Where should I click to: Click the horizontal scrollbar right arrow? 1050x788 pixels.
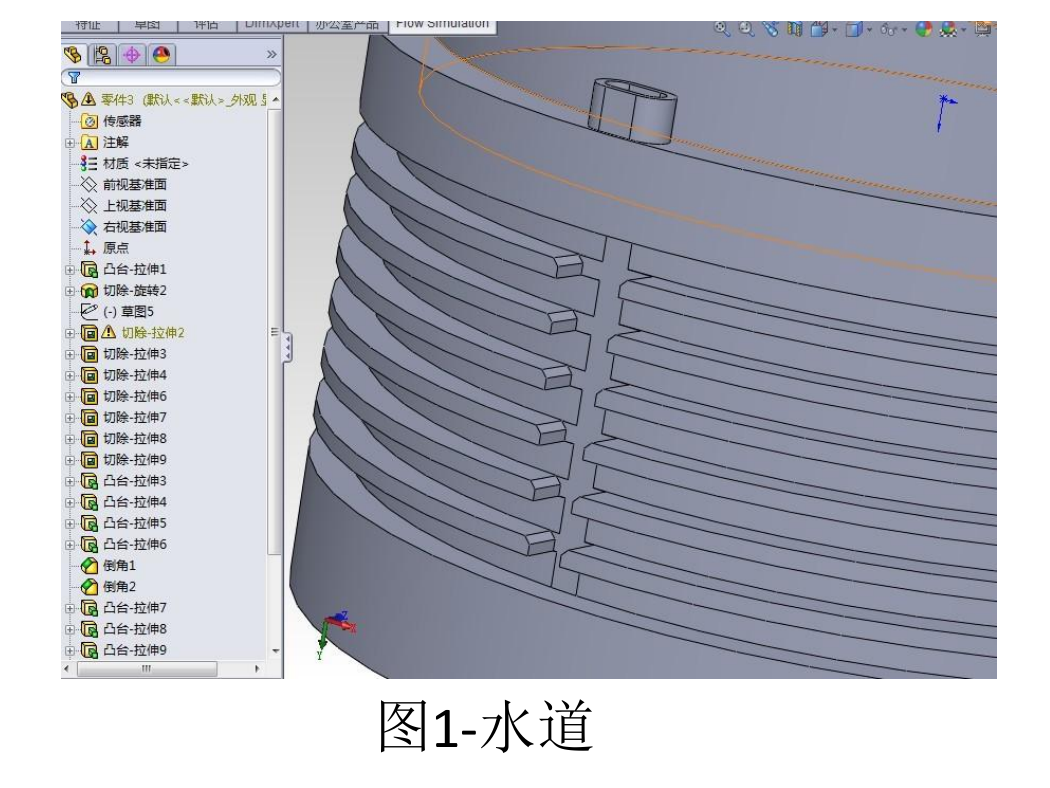point(257,668)
